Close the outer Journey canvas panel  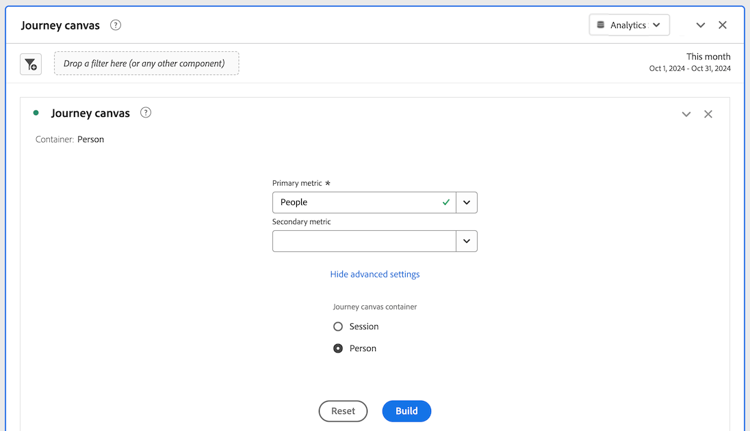coord(723,25)
